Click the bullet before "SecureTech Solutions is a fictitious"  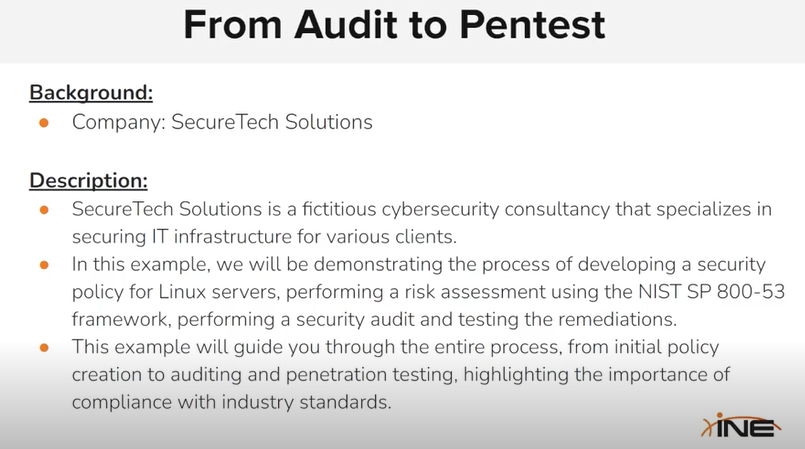tap(44, 210)
